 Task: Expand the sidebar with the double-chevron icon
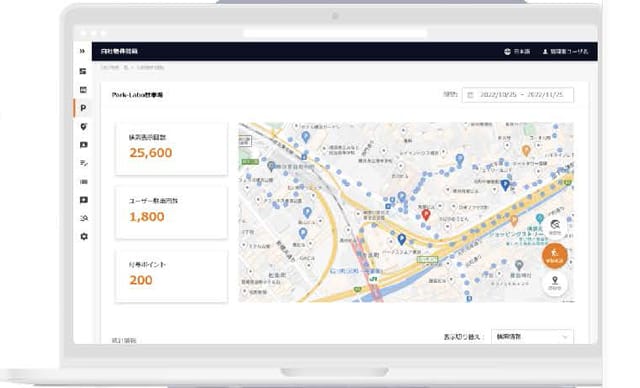pyautogui.click(x=82, y=51)
